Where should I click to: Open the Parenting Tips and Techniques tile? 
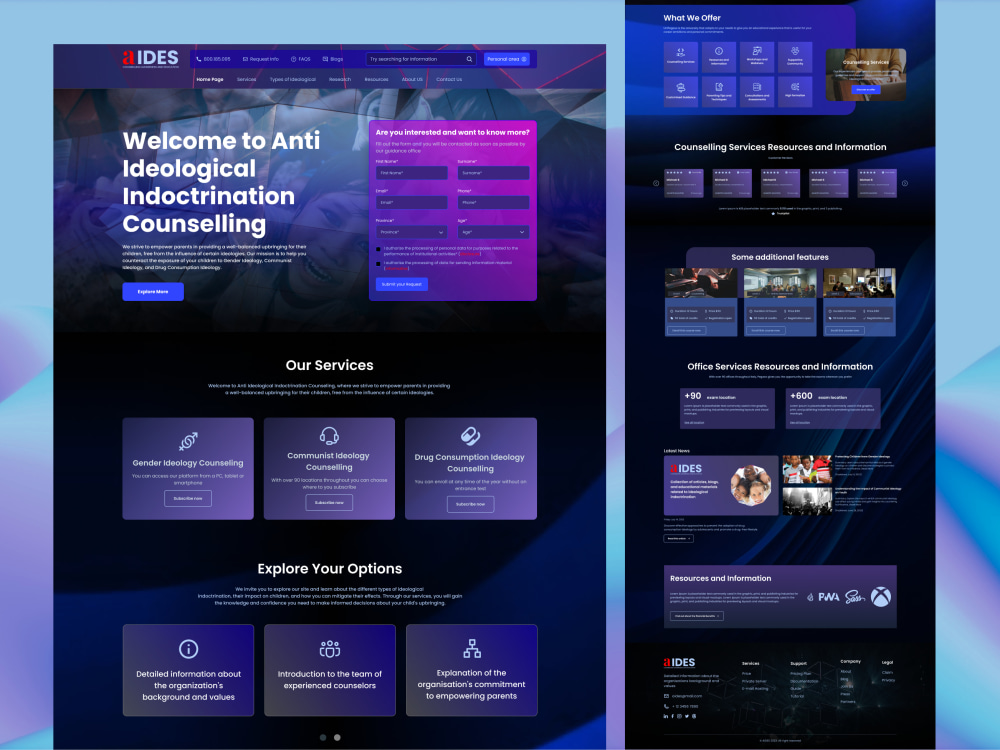[719, 91]
